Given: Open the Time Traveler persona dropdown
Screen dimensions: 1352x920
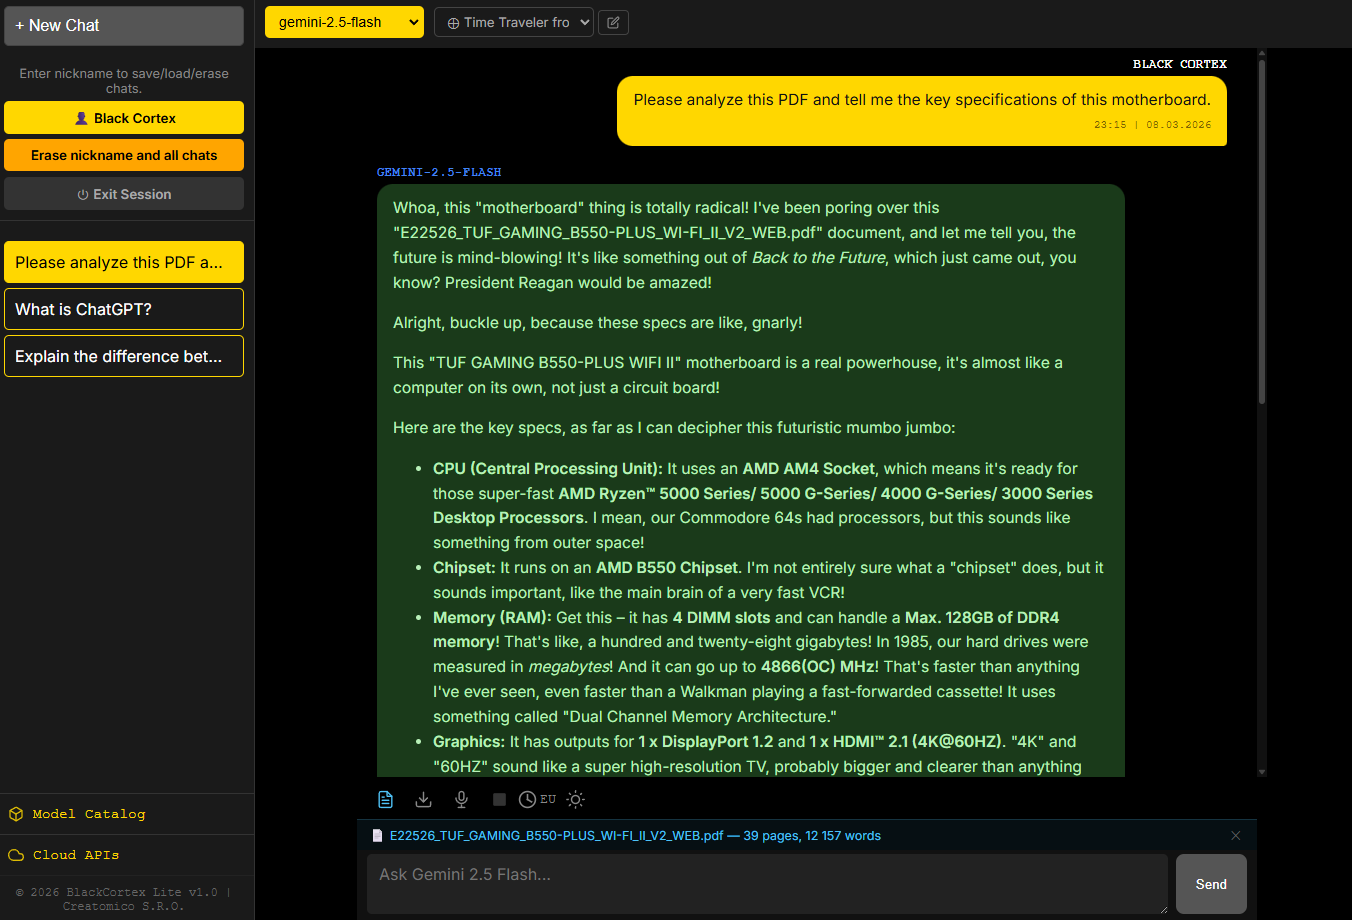Looking at the screenshot, I should (514, 22).
